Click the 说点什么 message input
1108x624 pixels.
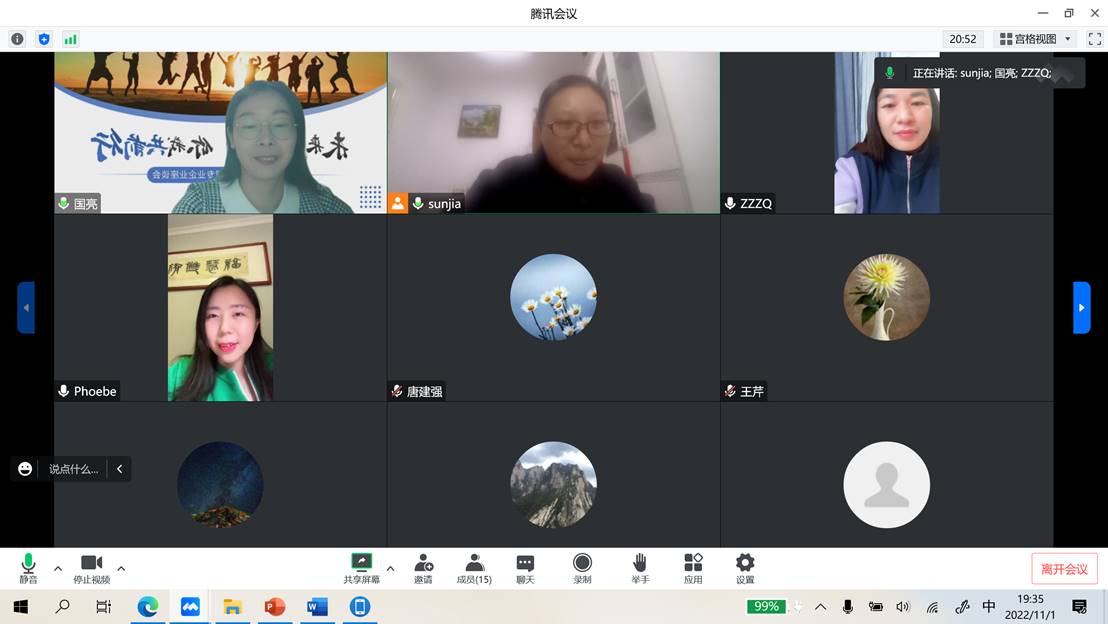click(x=73, y=469)
